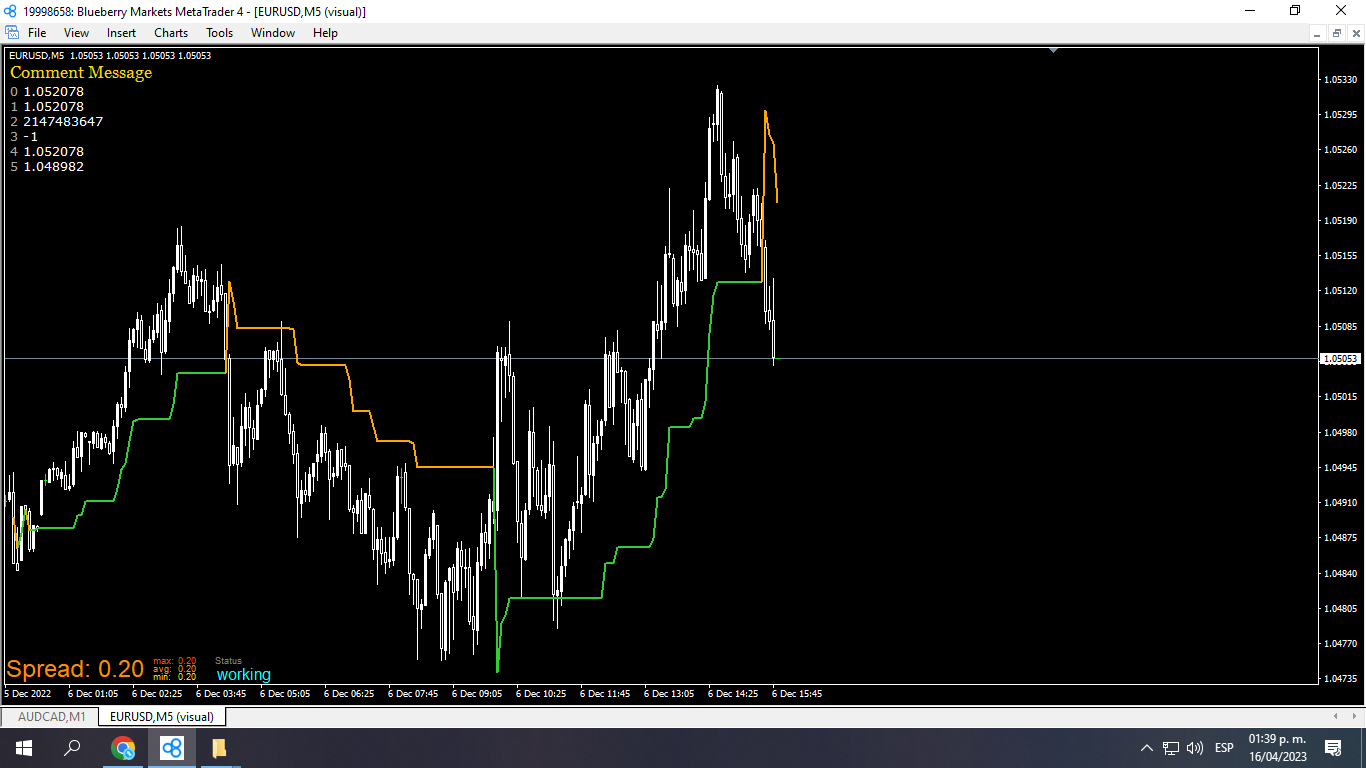Image resolution: width=1366 pixels, height=768 pixels.
Task: Open Google Chrome from the taskbar
Action: click(123, 748)
